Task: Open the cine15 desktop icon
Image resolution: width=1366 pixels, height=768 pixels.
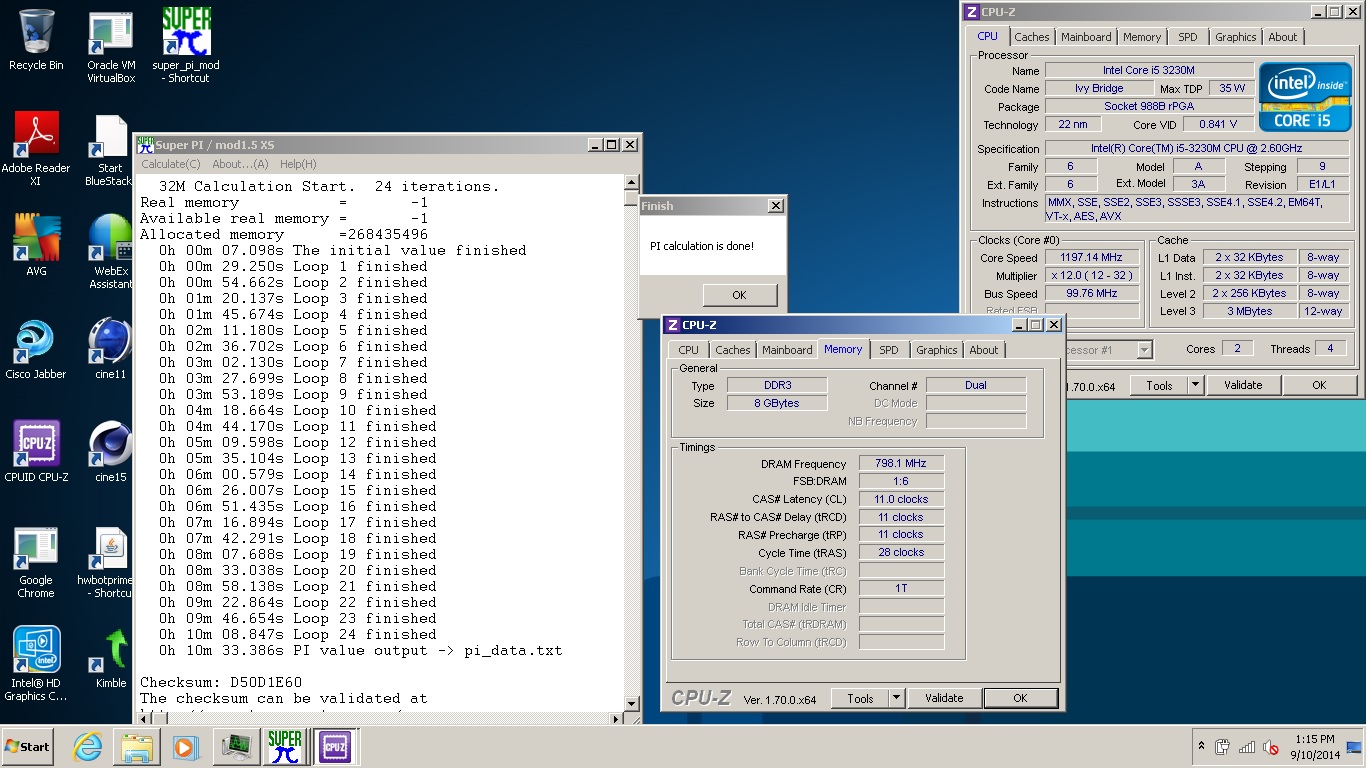Action: 111,451
